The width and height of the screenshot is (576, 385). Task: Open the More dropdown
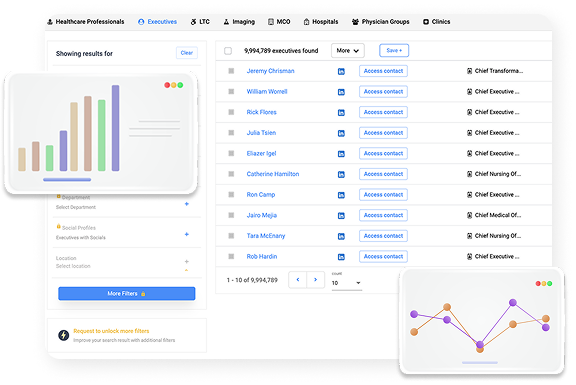pos(348,51)
